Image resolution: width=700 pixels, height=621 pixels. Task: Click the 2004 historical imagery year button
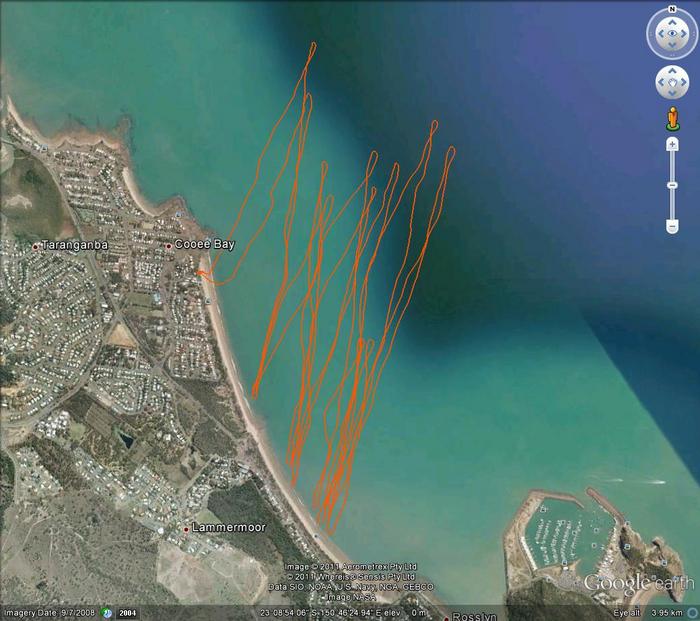click(128, 612)
